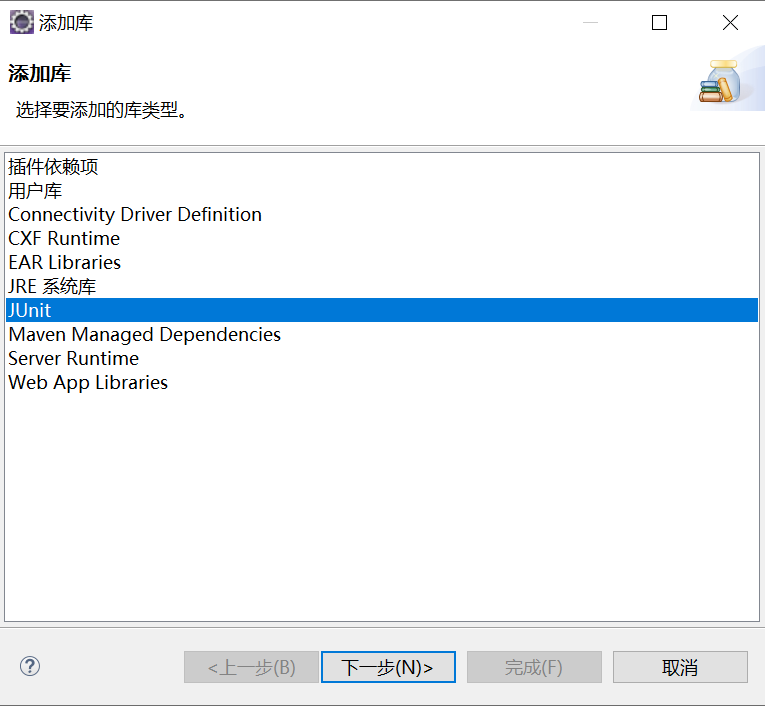Select CXF Runtime library type

[382, 239]
